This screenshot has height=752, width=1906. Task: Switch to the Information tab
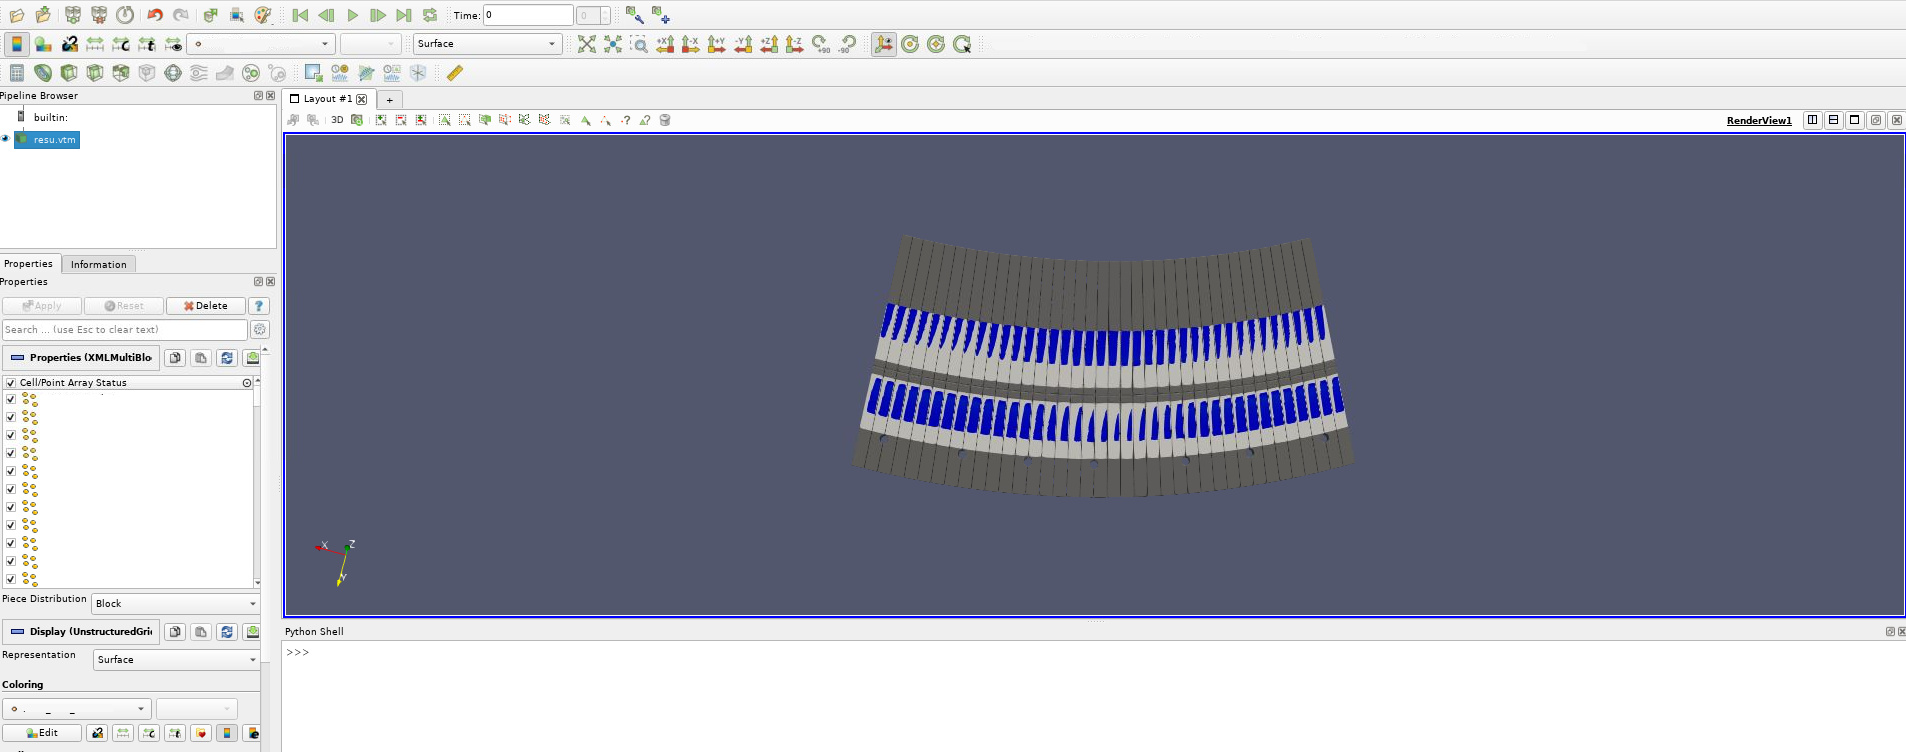click(x=98, y=265)
